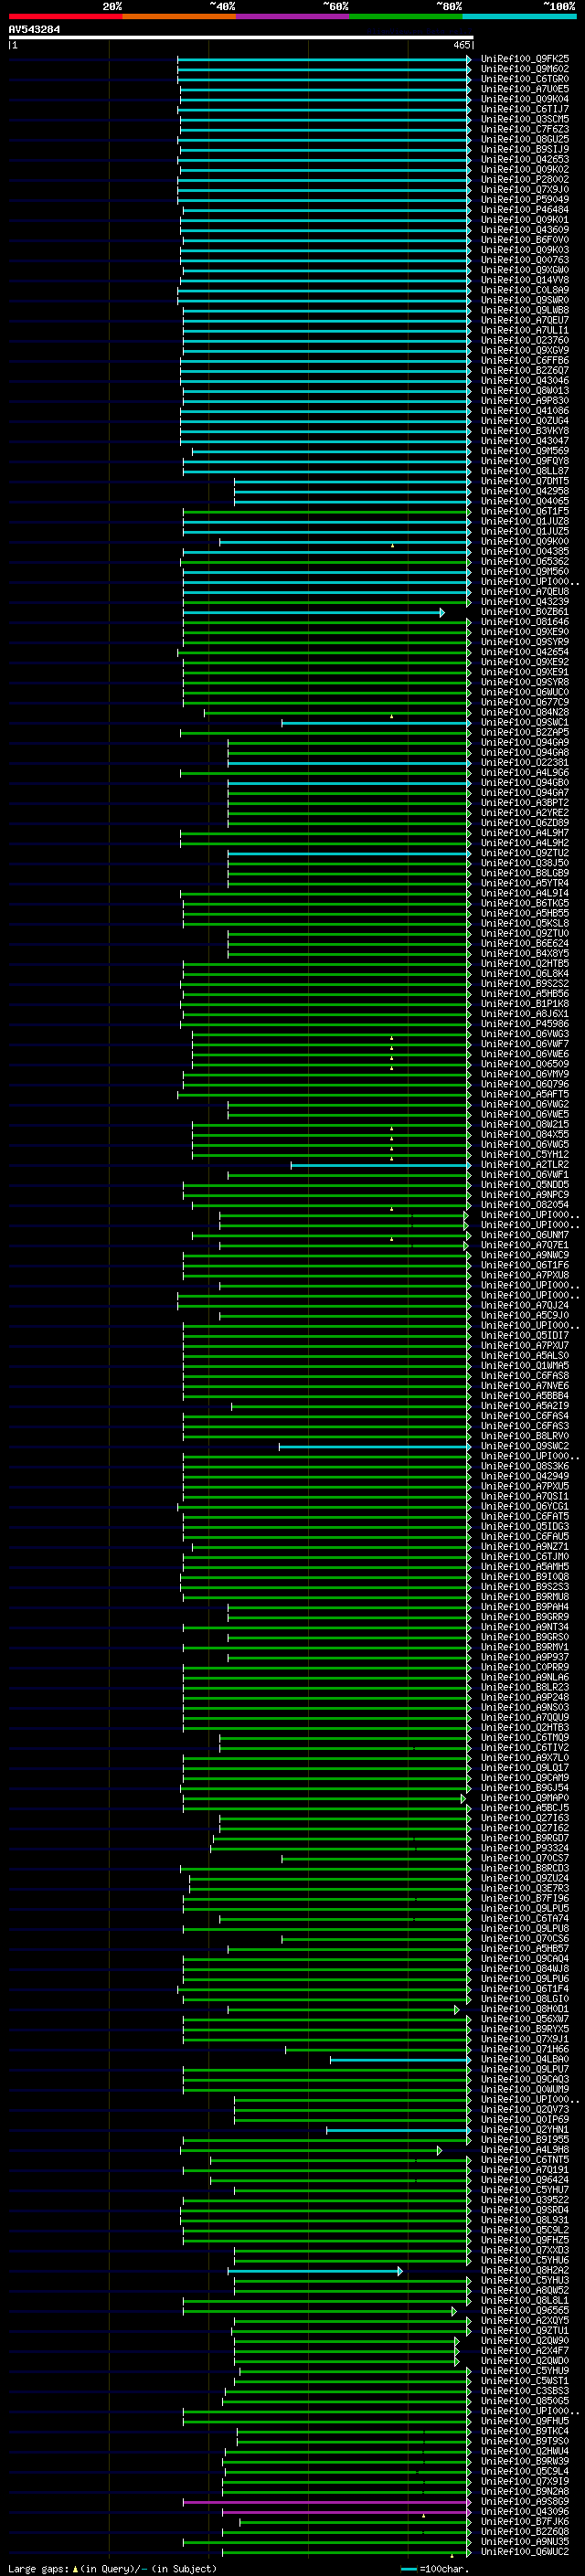The height and width of the screenshot is (2576, 585).
Task: Select the label UniRef100_B3VKY8
Action: tap(525, 431)
